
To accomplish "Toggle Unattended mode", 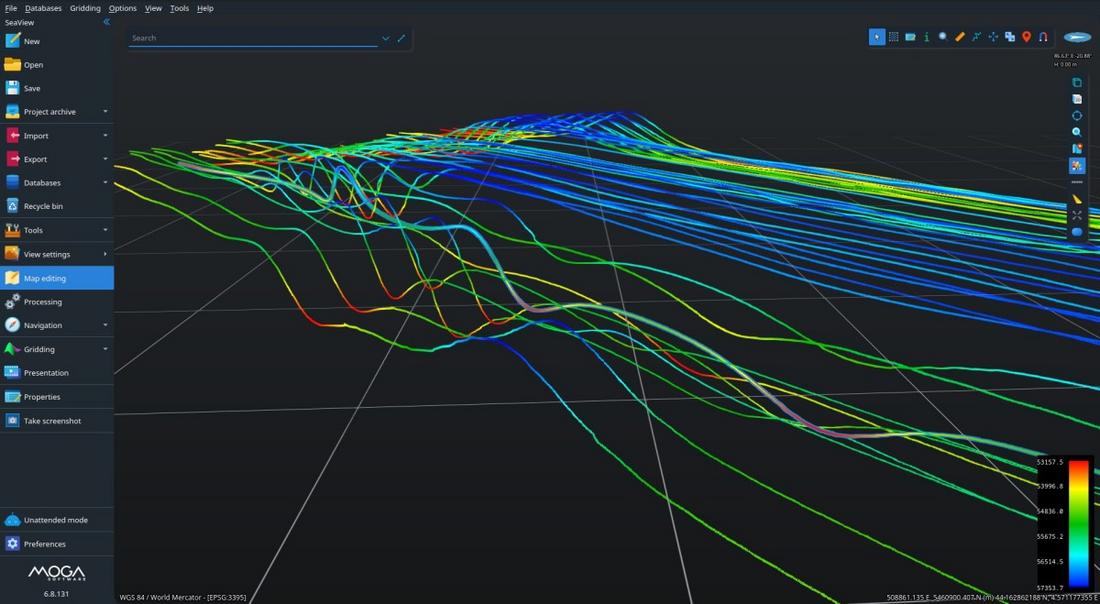I will [55, 520].
